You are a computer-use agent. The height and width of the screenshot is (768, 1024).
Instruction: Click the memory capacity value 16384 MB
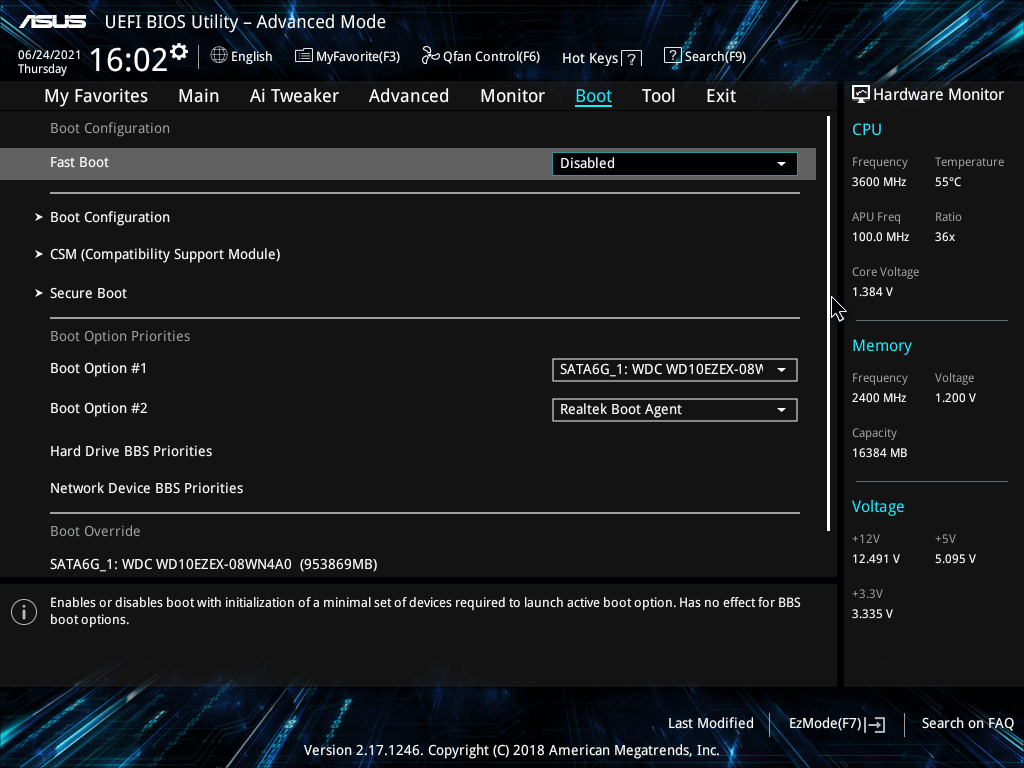[x=879, y=453]
